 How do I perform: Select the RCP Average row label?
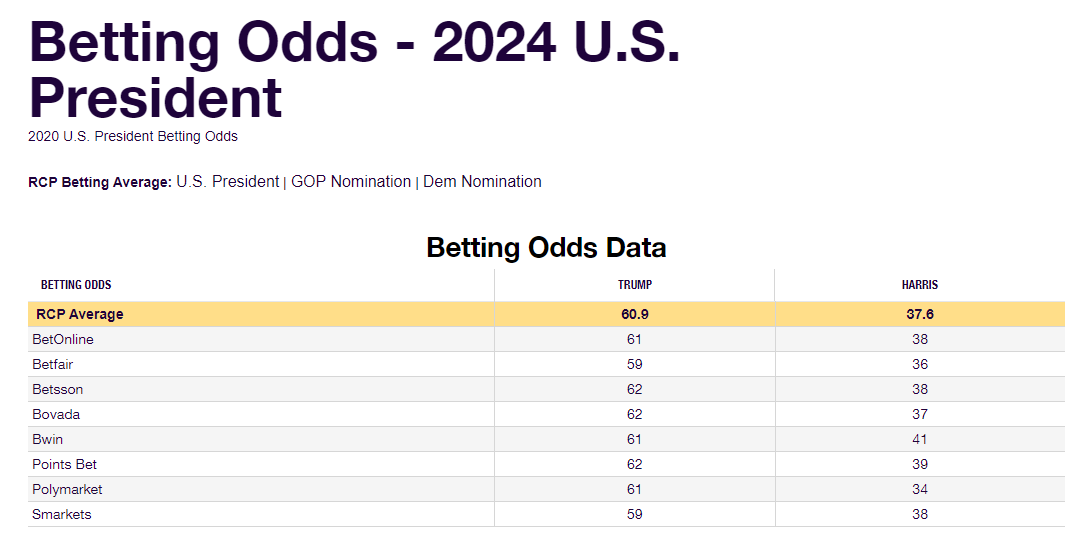point(80,314)
